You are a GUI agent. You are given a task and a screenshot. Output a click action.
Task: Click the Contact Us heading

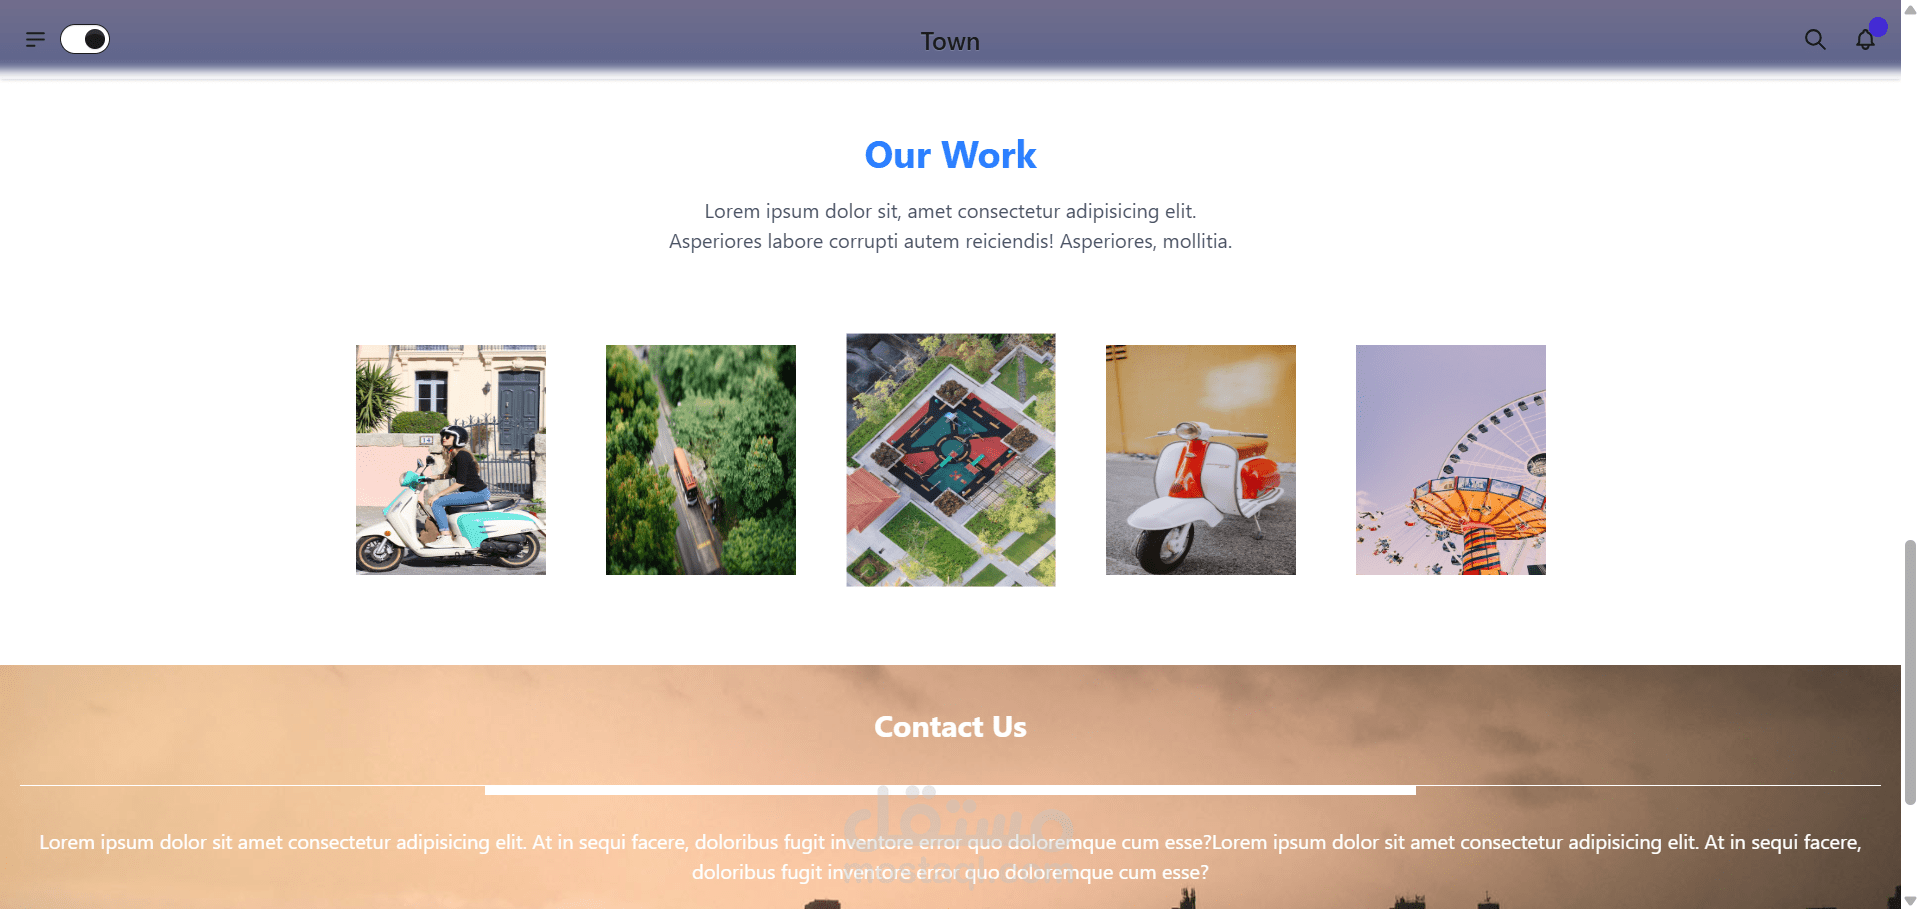[x=950, y=727]
